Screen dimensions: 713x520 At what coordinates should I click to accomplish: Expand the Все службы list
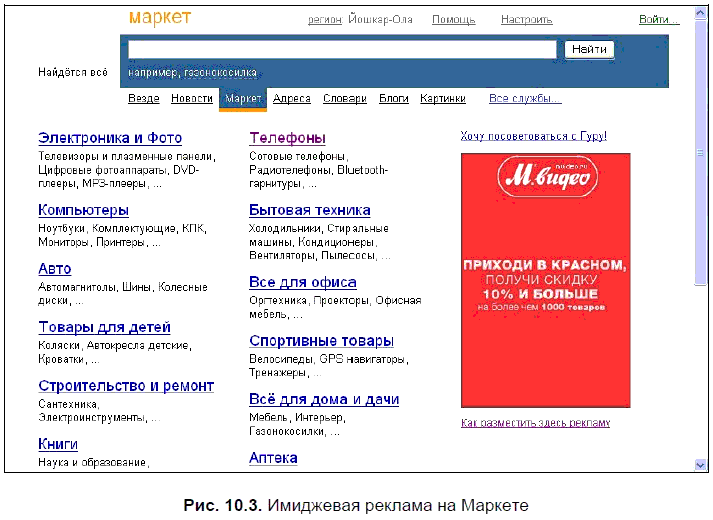point(524,99)
